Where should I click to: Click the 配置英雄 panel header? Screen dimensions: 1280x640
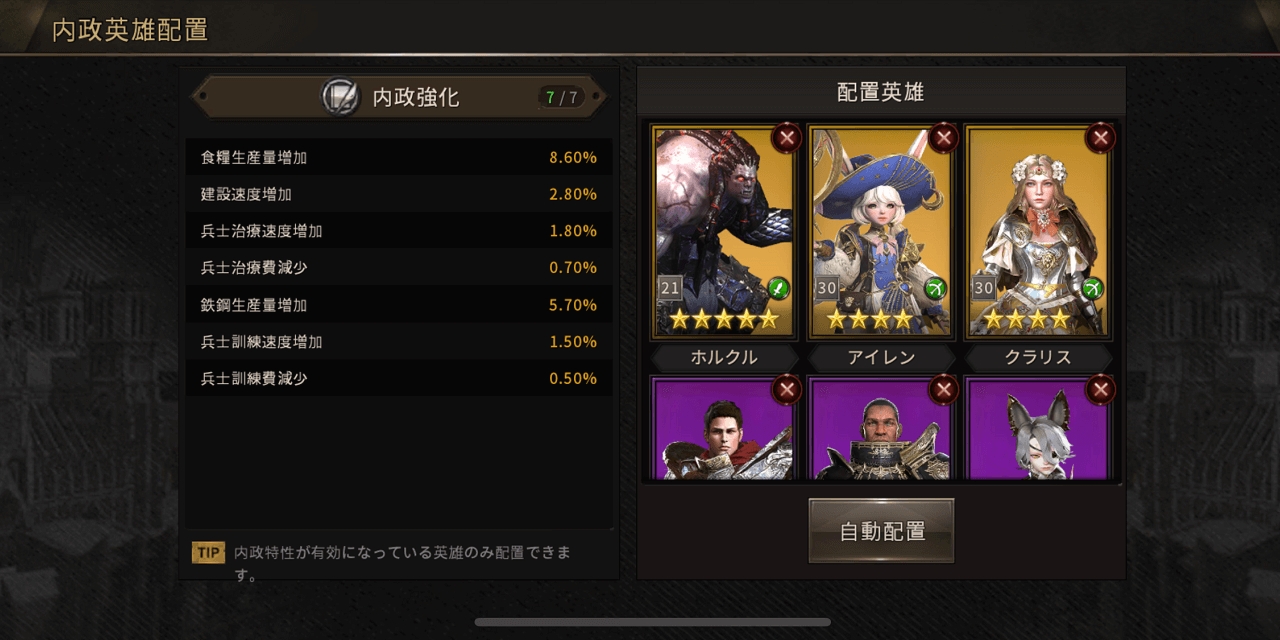881,92
